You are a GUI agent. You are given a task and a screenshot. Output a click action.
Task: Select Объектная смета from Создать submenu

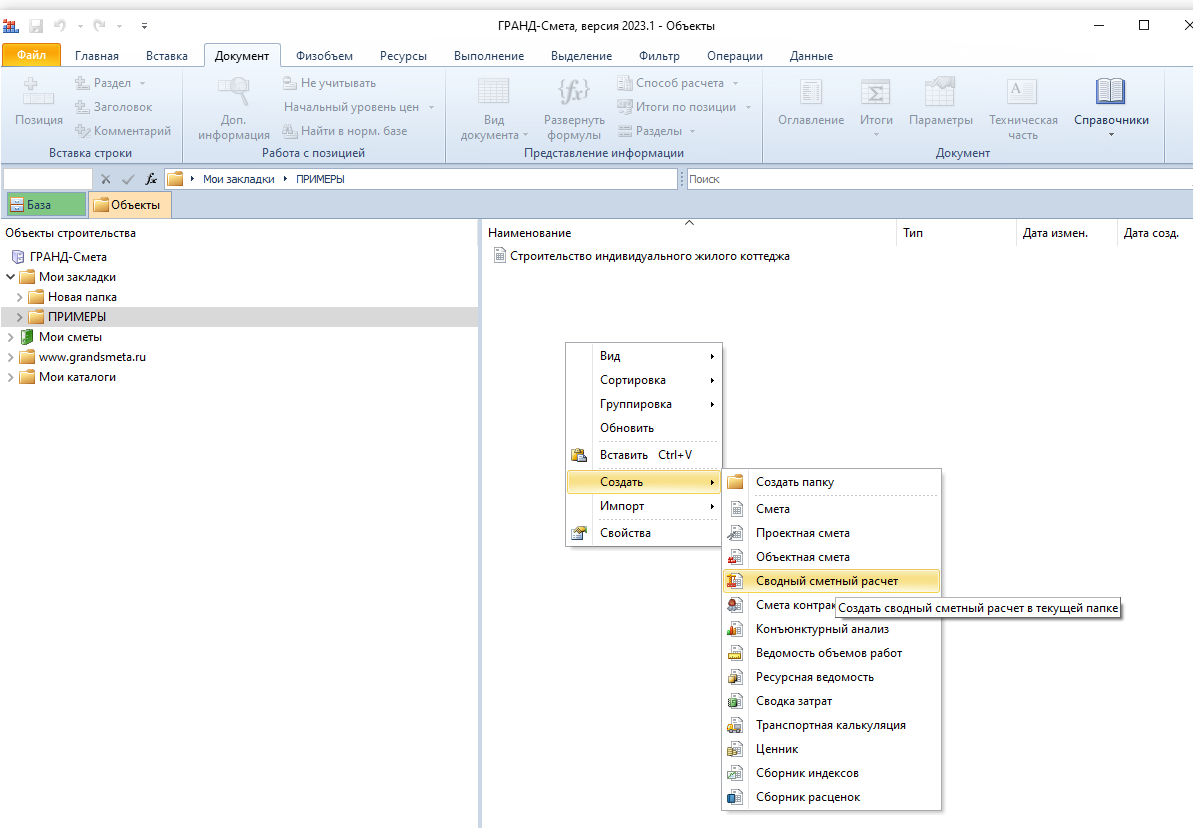(x=831, y=557)
